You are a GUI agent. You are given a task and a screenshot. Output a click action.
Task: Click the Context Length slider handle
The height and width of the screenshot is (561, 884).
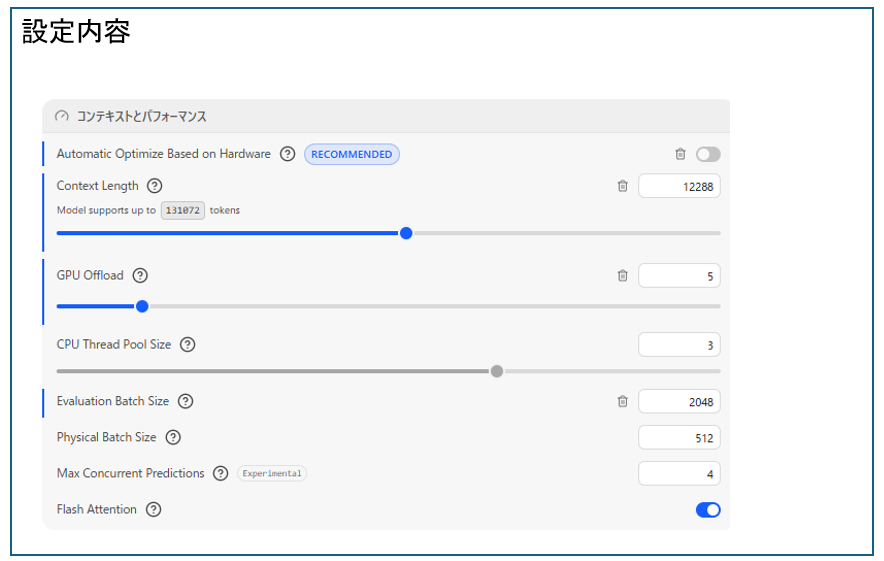tap(406, 233)
